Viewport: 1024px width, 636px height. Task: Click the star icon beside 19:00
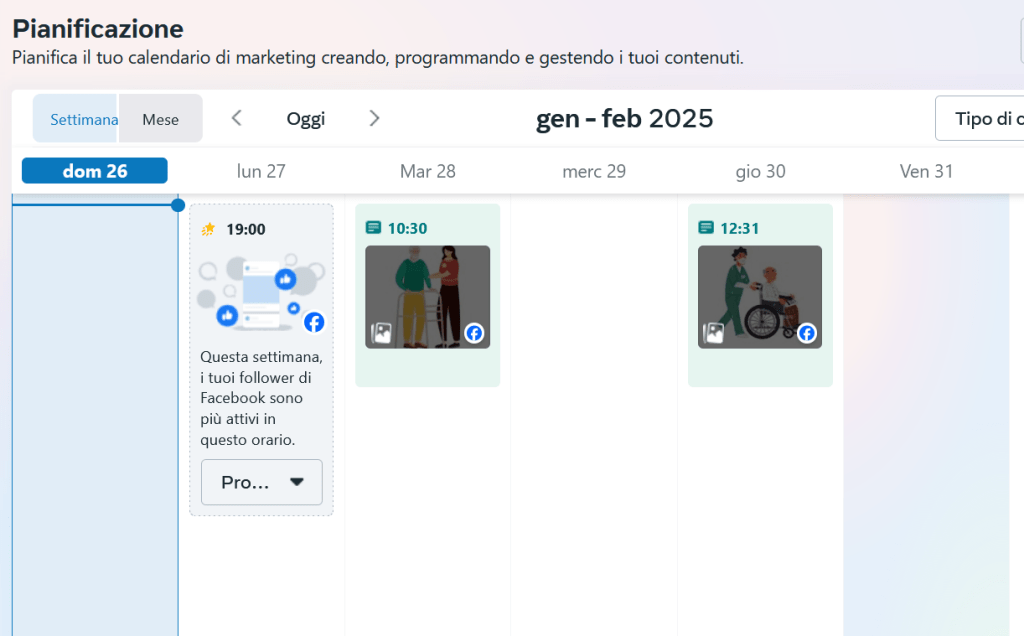pyautogui.click(x=208, y=229)
